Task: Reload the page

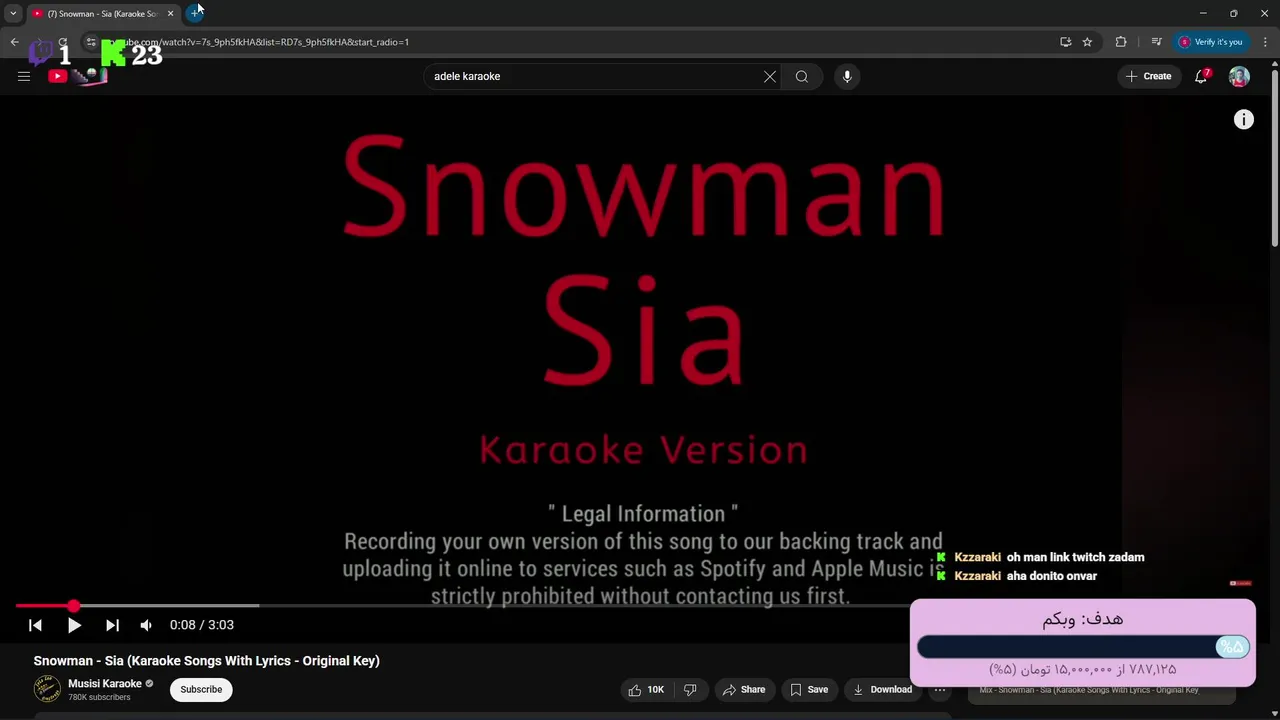Action: (63, 42)
